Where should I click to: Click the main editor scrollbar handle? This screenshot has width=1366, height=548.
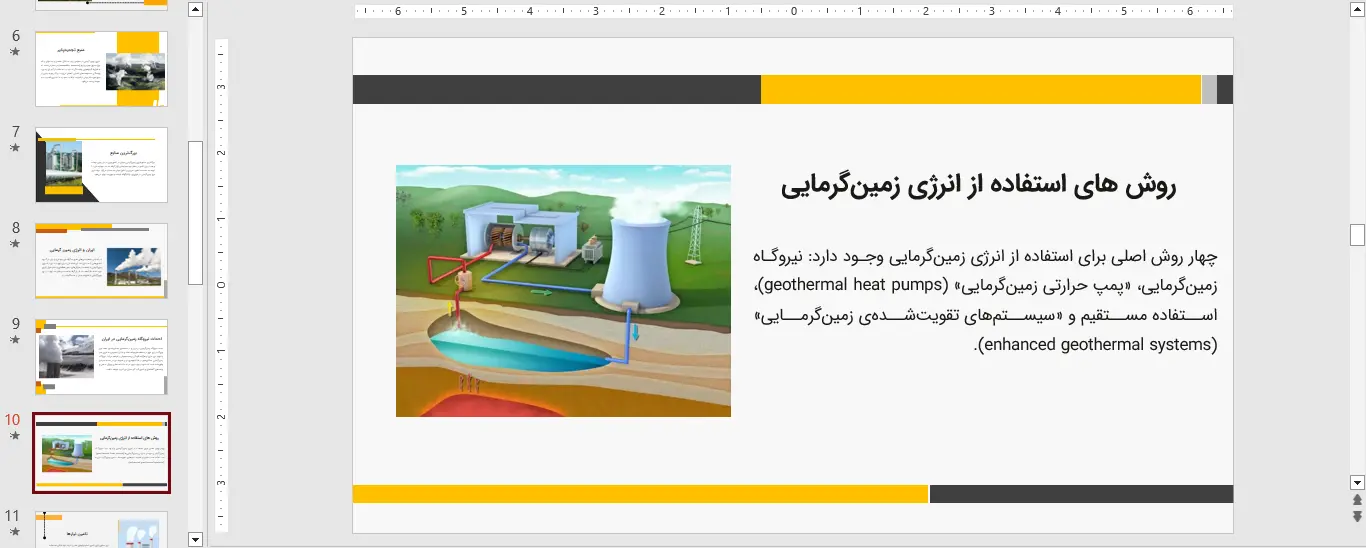(1357, 235)
